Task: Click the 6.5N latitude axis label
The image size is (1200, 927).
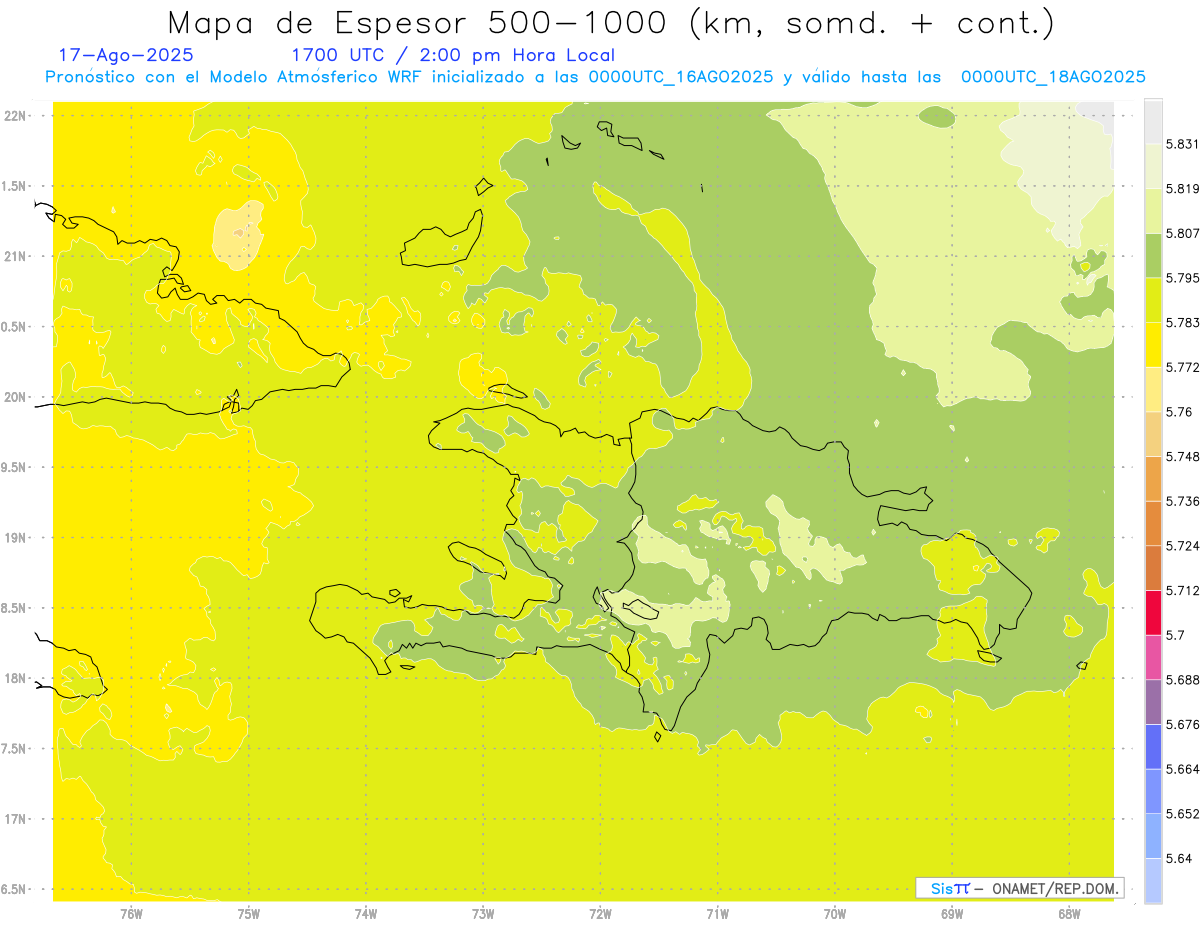Action: (14, 889)
